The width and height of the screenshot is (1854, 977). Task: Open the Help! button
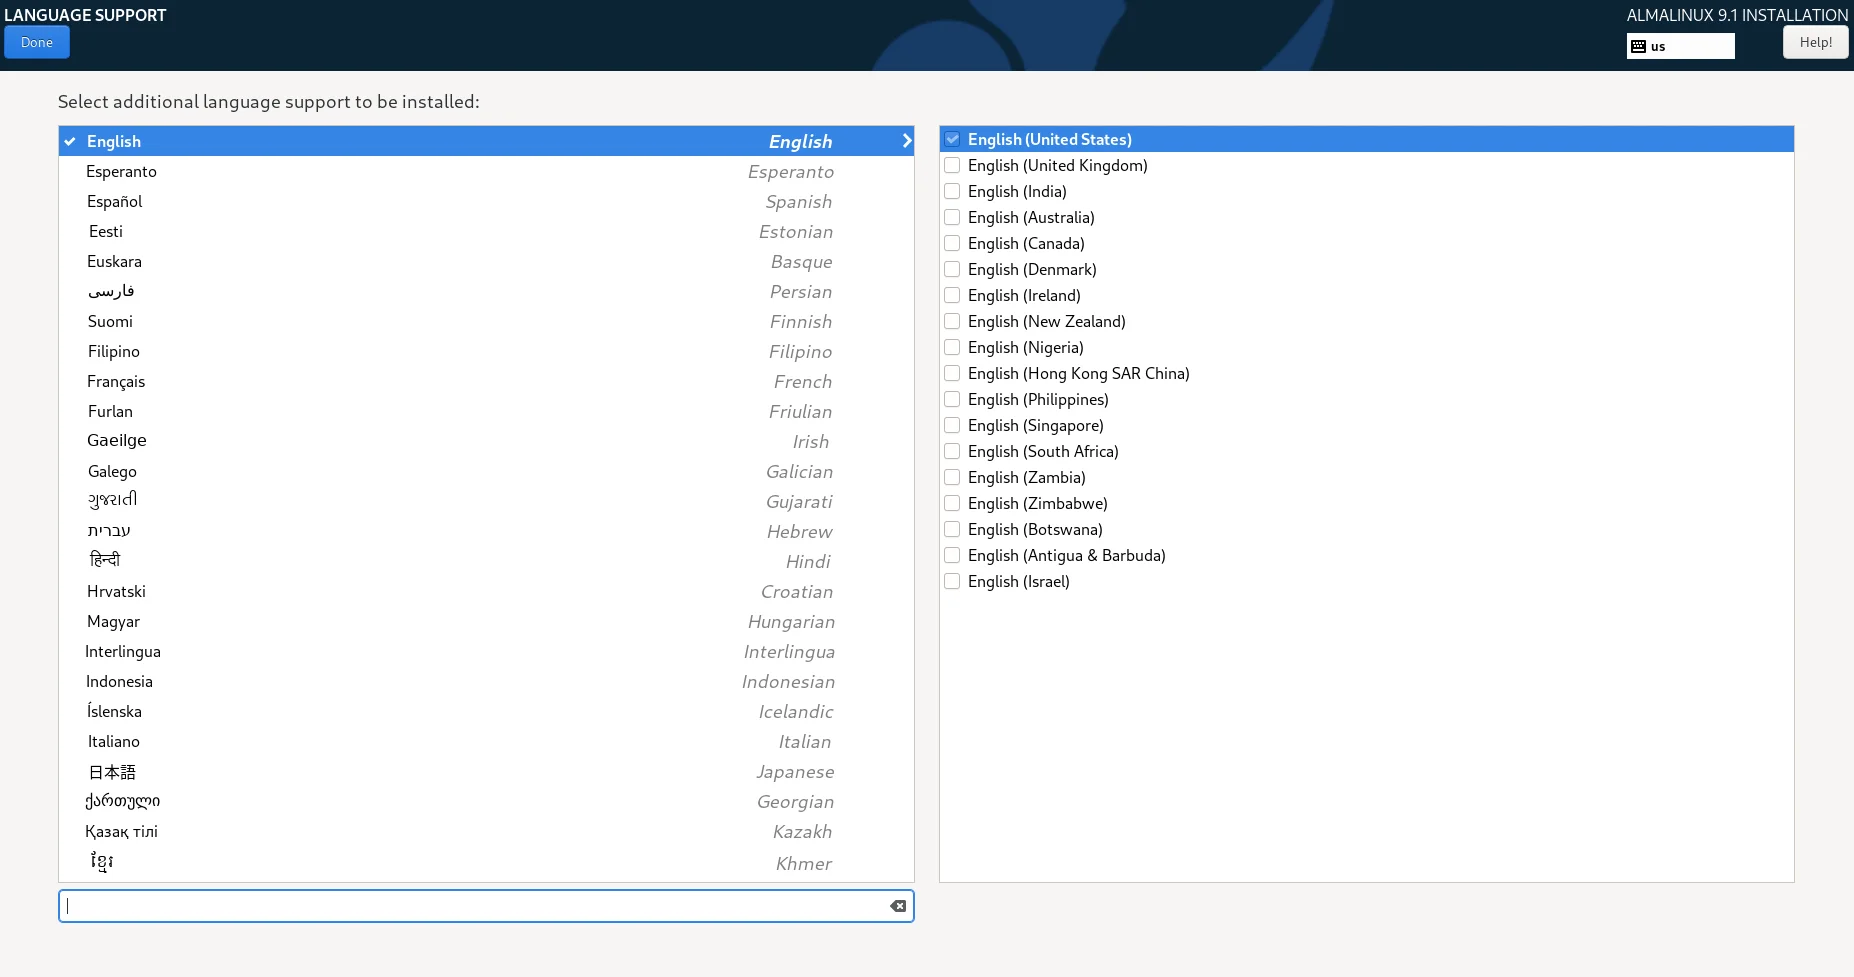pos(1815,42)
